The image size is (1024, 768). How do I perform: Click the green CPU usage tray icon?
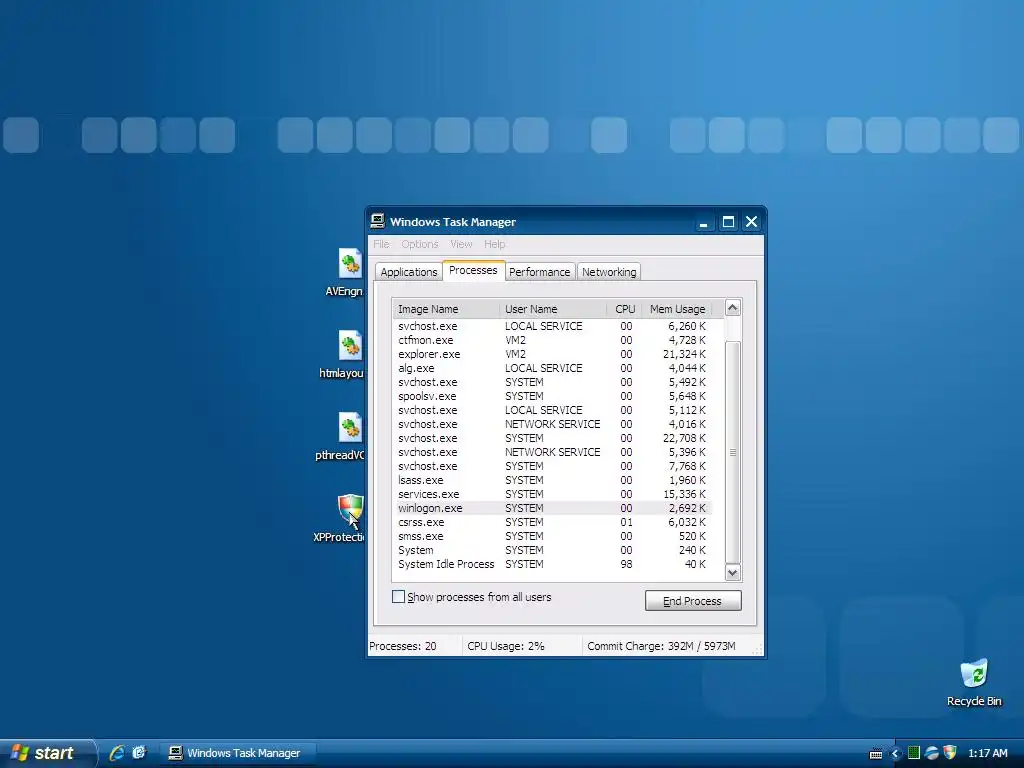pyautogui.click(x=914, y=753)
